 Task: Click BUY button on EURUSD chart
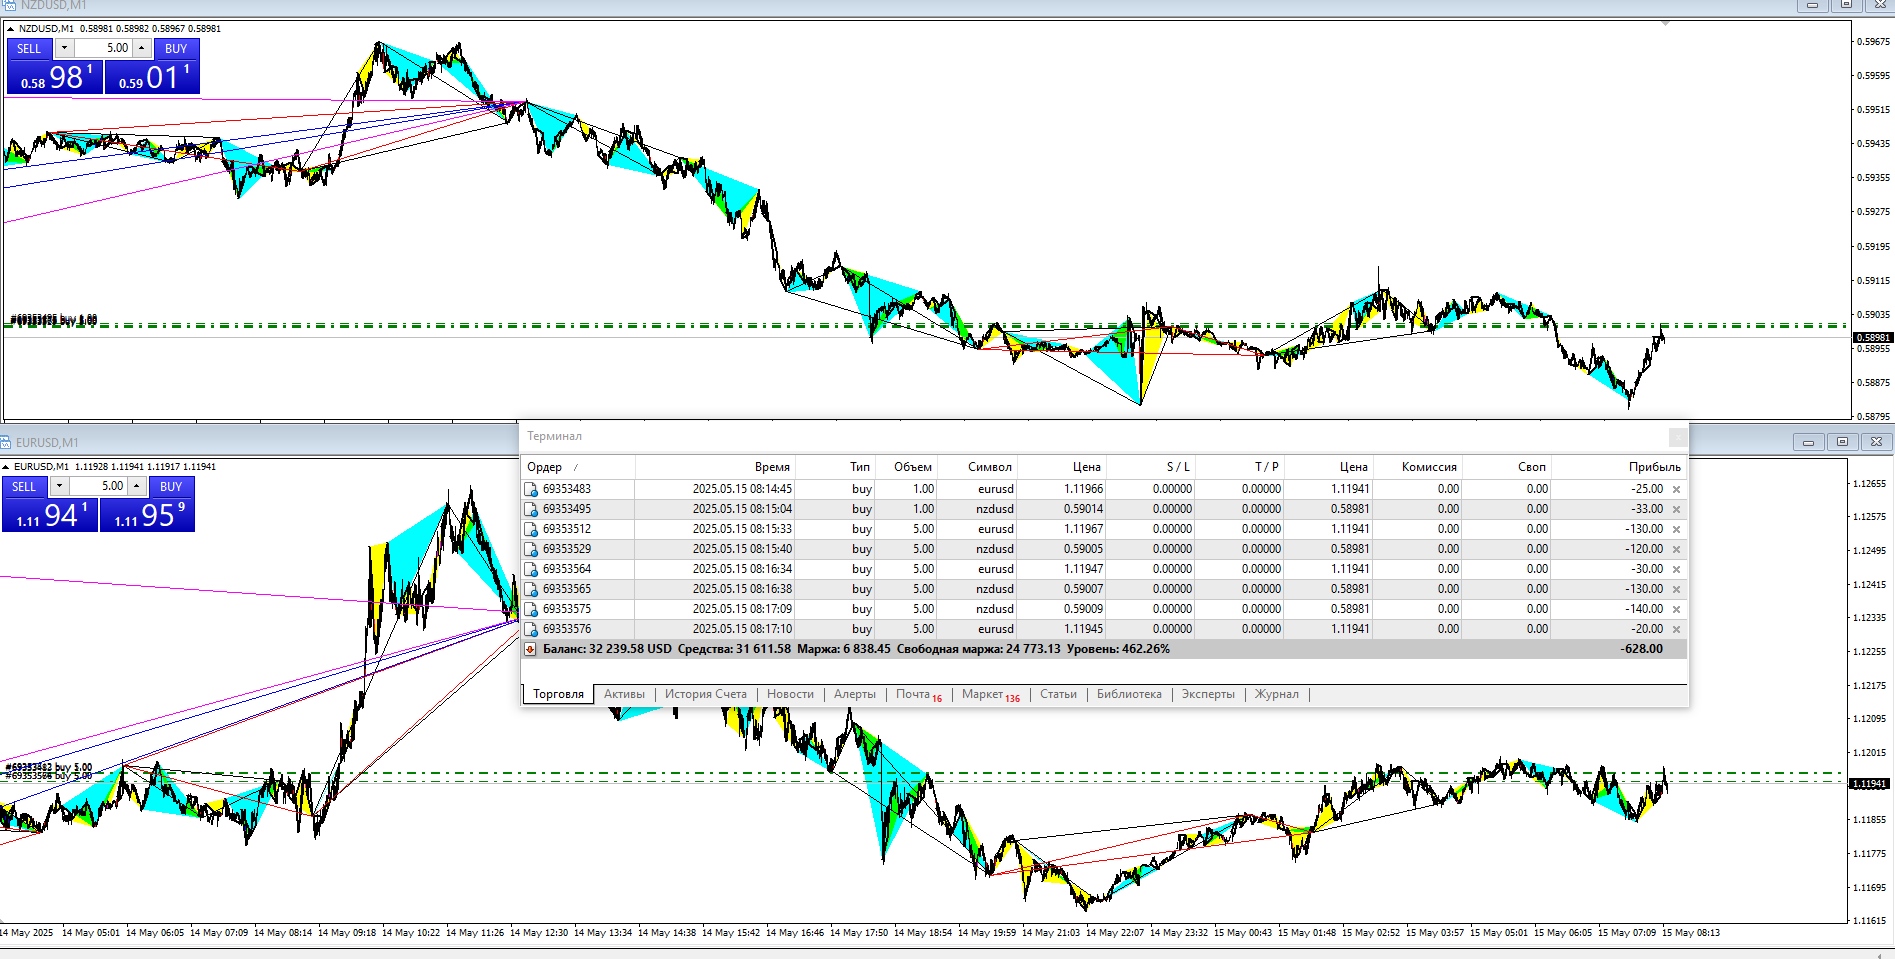[x=171, y=486]
